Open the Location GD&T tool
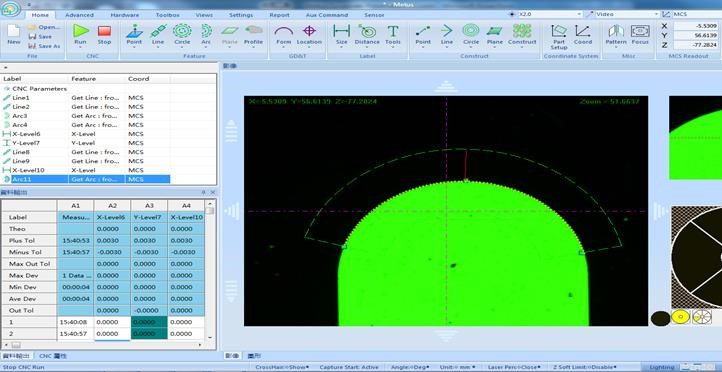Viewport: 722px width, 372px height. click(309, 35)
